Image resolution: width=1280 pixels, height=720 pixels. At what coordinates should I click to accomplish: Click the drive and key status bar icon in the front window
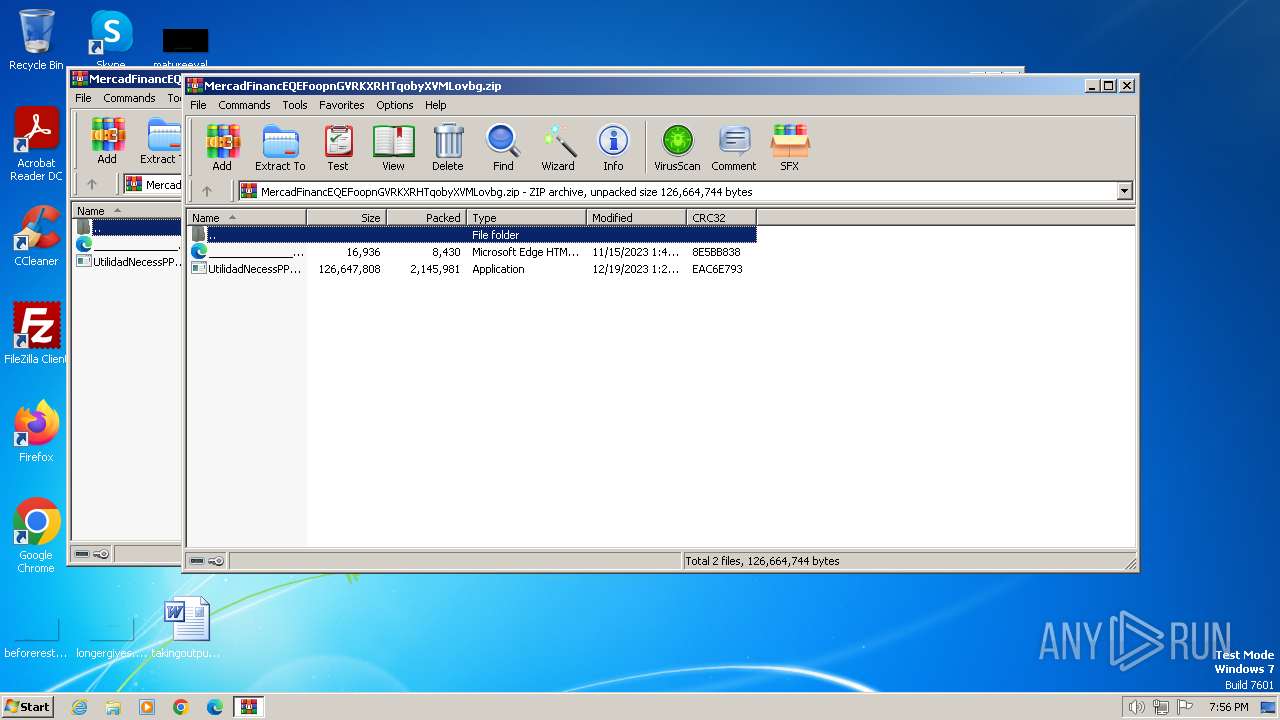pos(207,561)
